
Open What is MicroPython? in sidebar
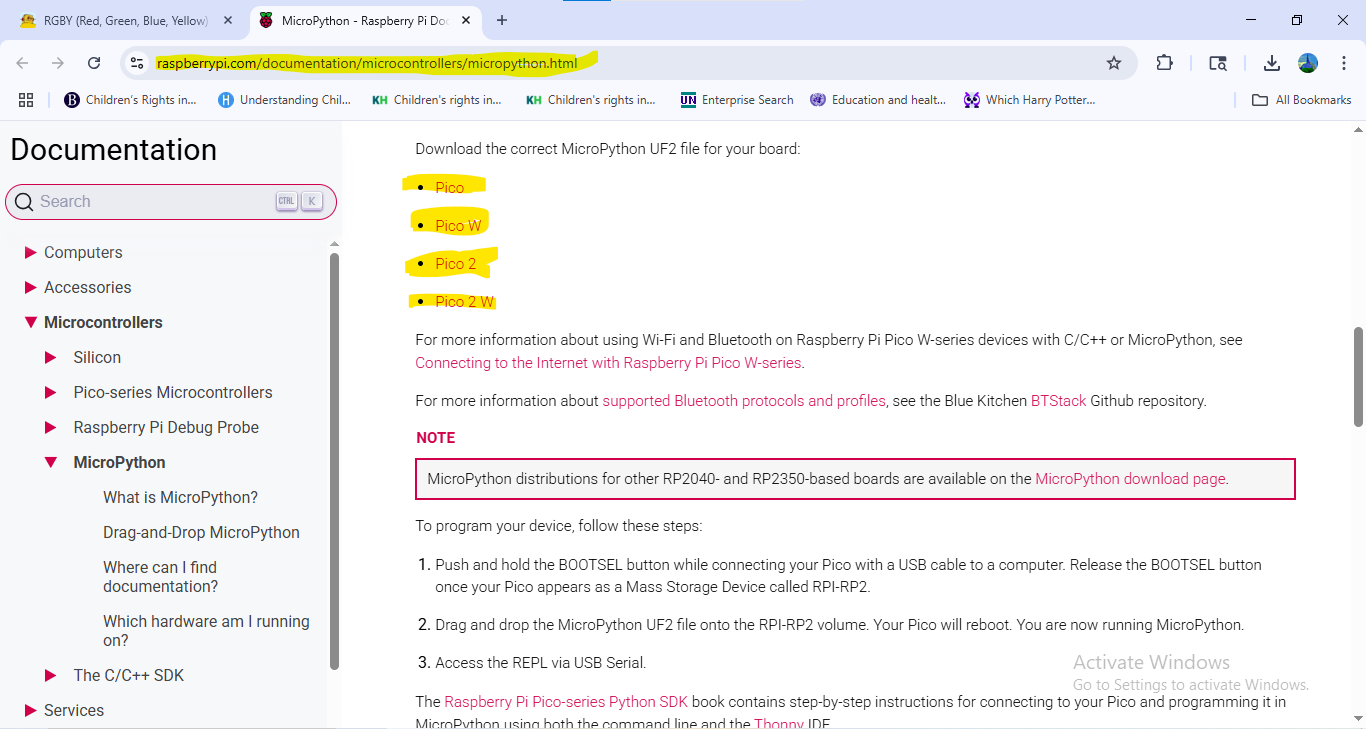pyautogui.click(x=180, y=497)
